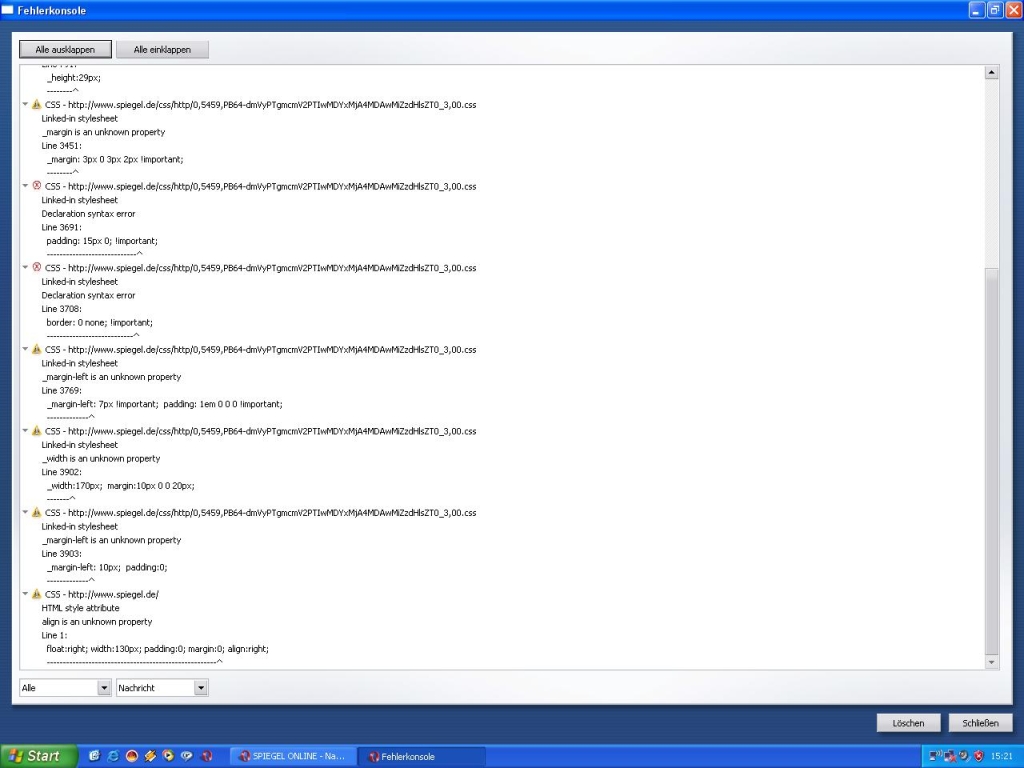Click the 'Löschen' button
Viewport: 1024px width, 768px height.
coord(908,723)
